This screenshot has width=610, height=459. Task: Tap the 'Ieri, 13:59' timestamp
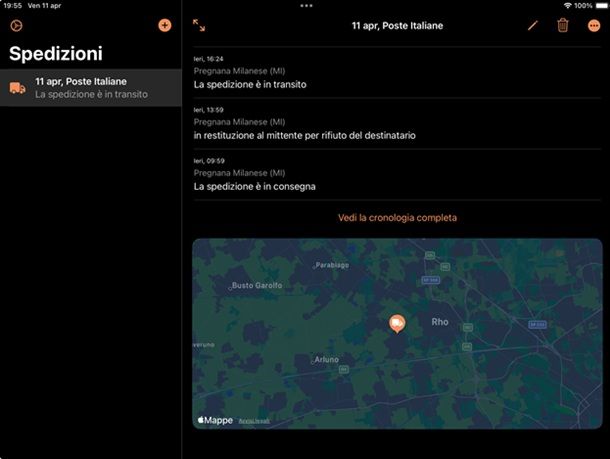(x=209, y=110)
